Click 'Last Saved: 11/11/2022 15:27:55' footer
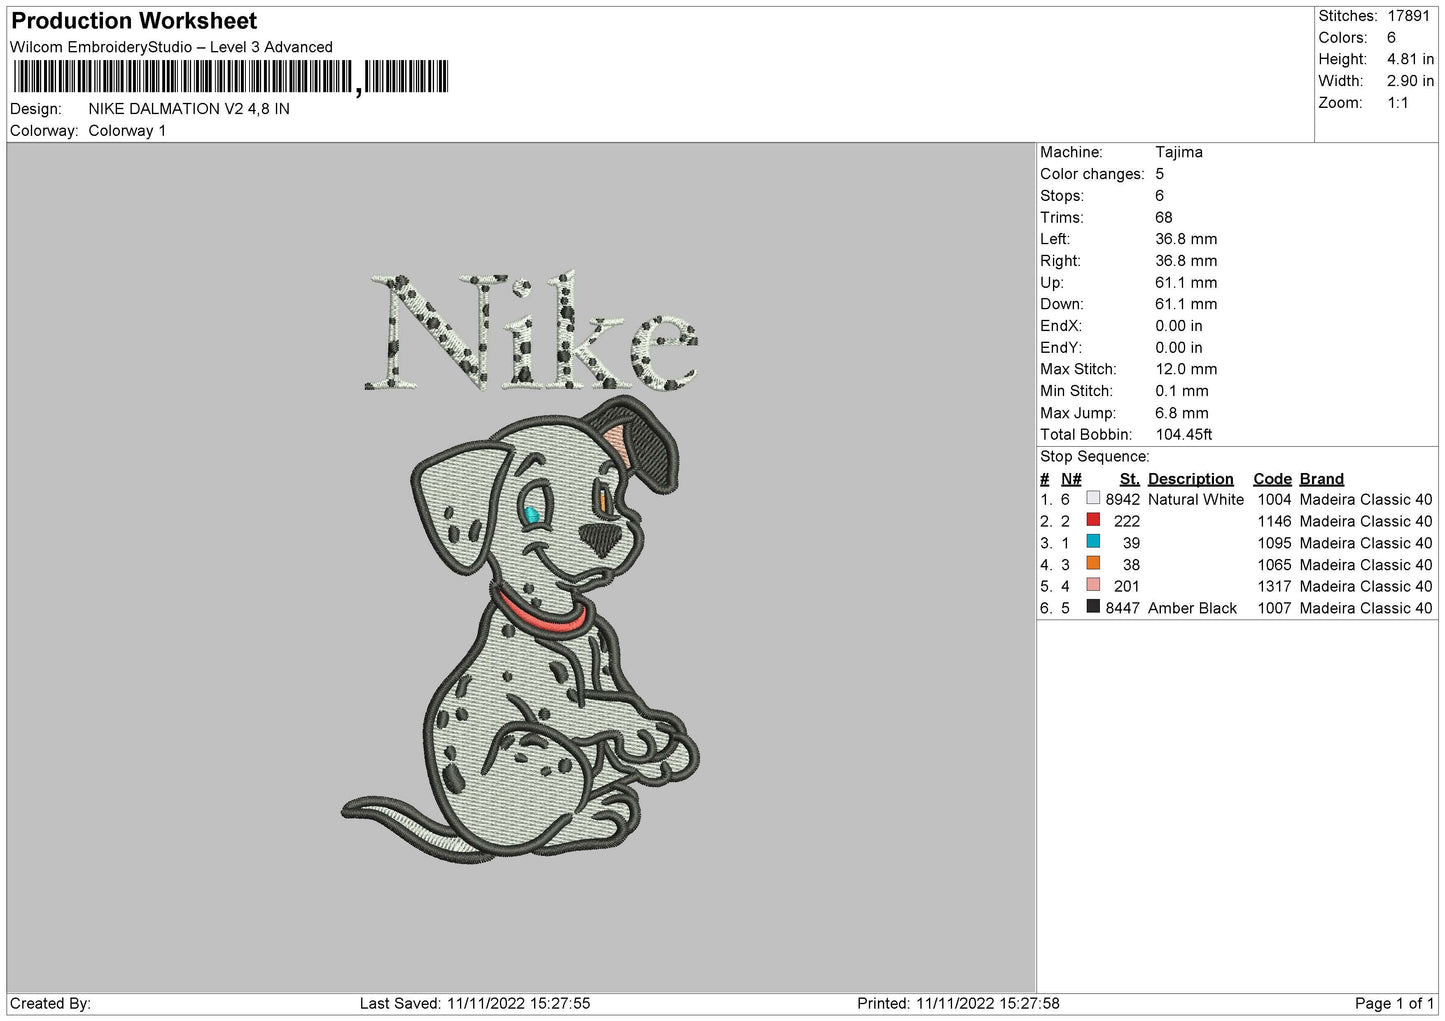The width and height of the screenshot is (1445, 1021). 475,1004
